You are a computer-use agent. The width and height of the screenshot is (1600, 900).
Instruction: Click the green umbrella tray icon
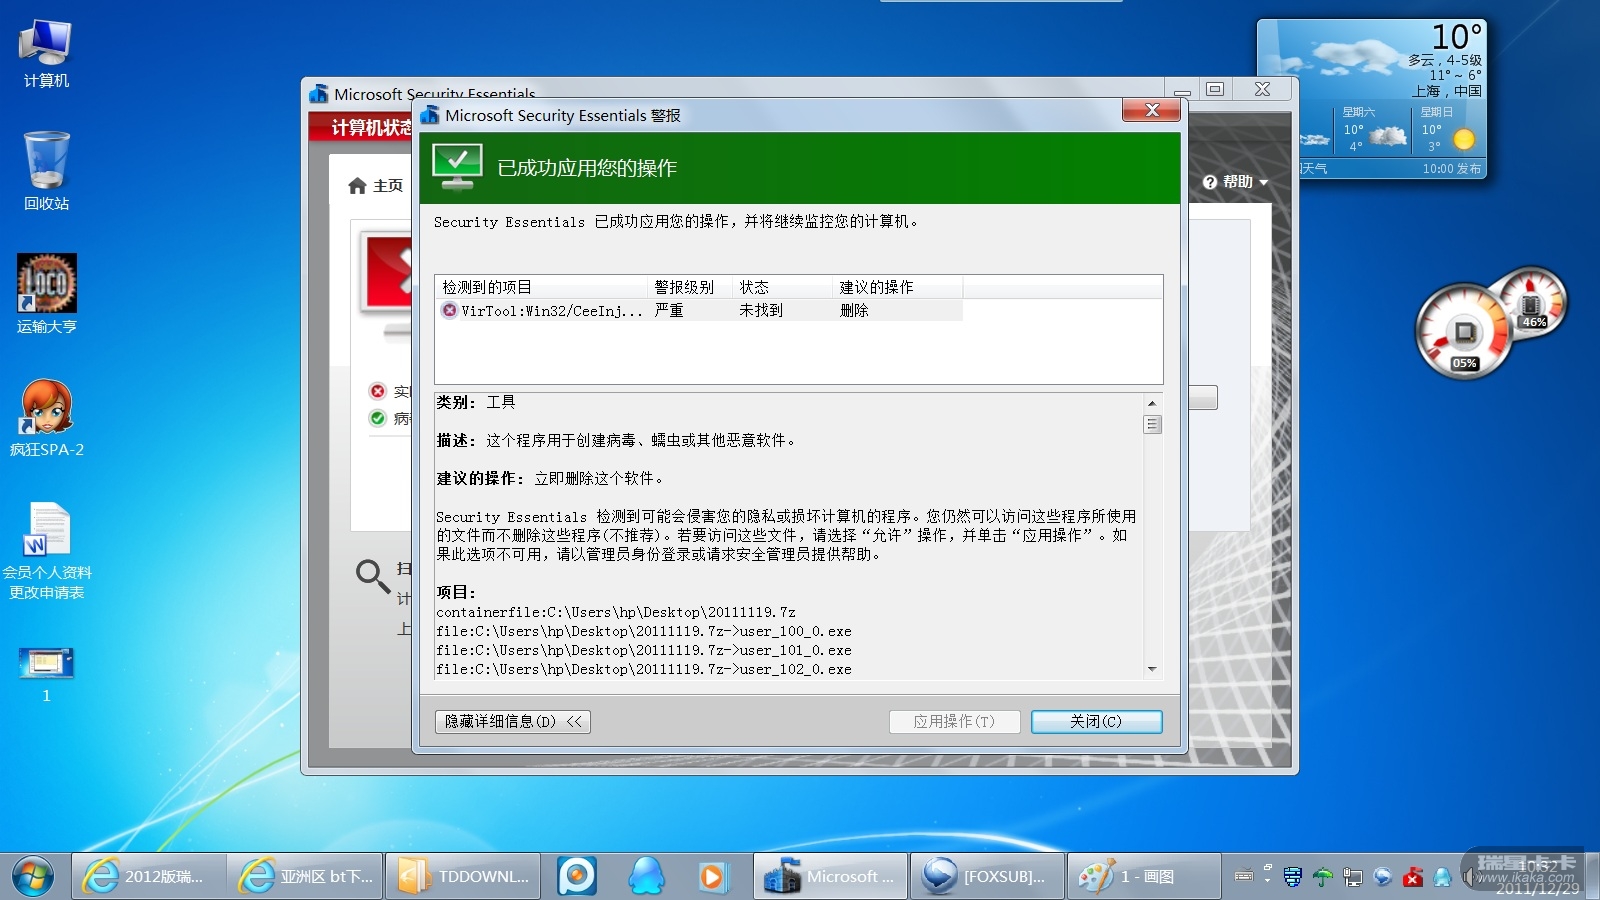point(1323,877)
